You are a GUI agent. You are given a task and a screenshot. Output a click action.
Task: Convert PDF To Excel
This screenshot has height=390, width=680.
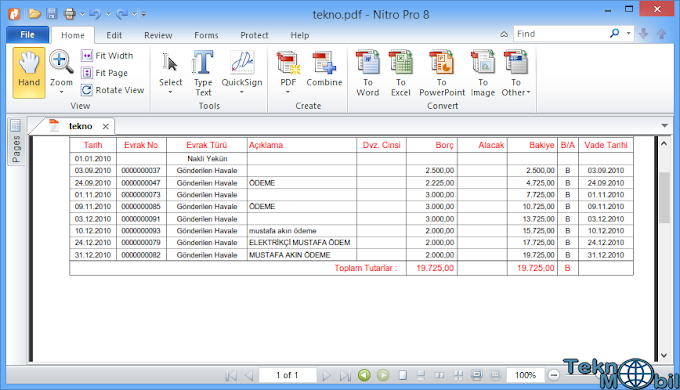[400, 73]
